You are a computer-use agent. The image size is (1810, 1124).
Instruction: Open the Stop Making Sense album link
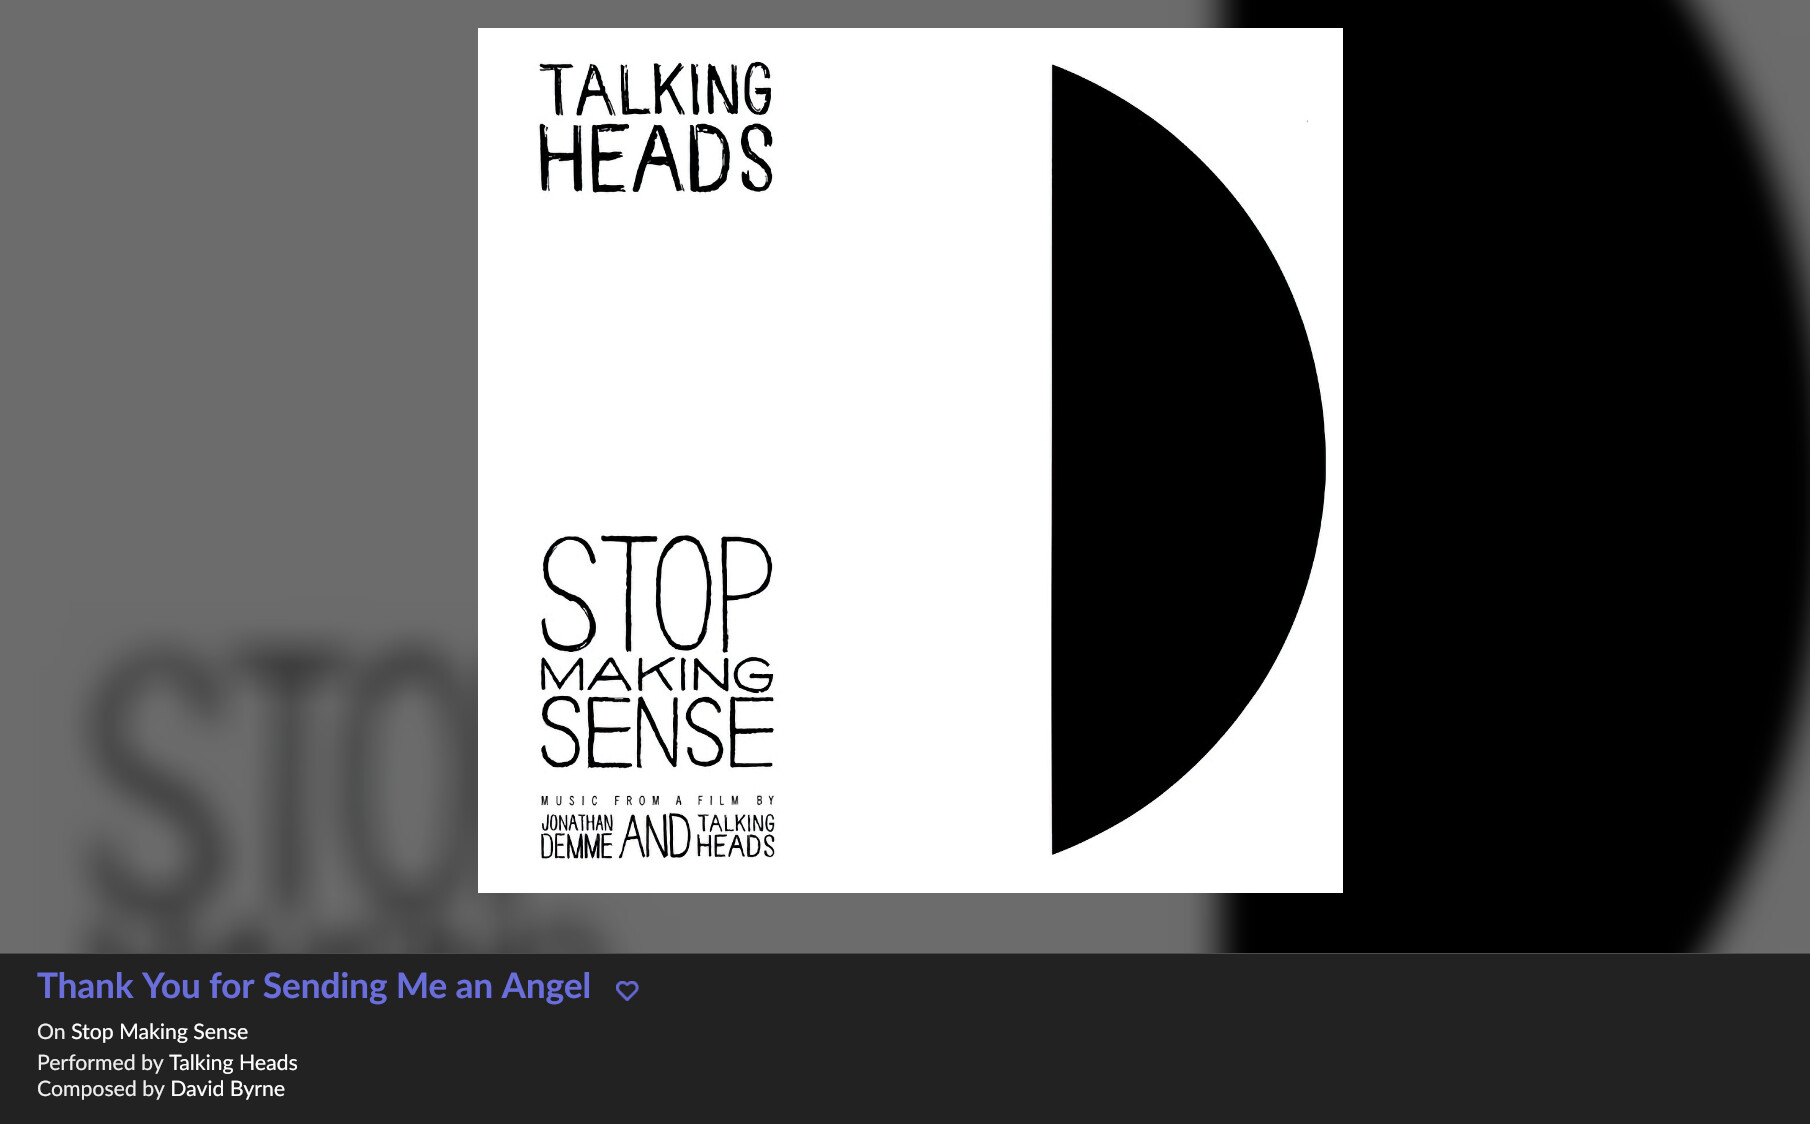click(159, 1031)
